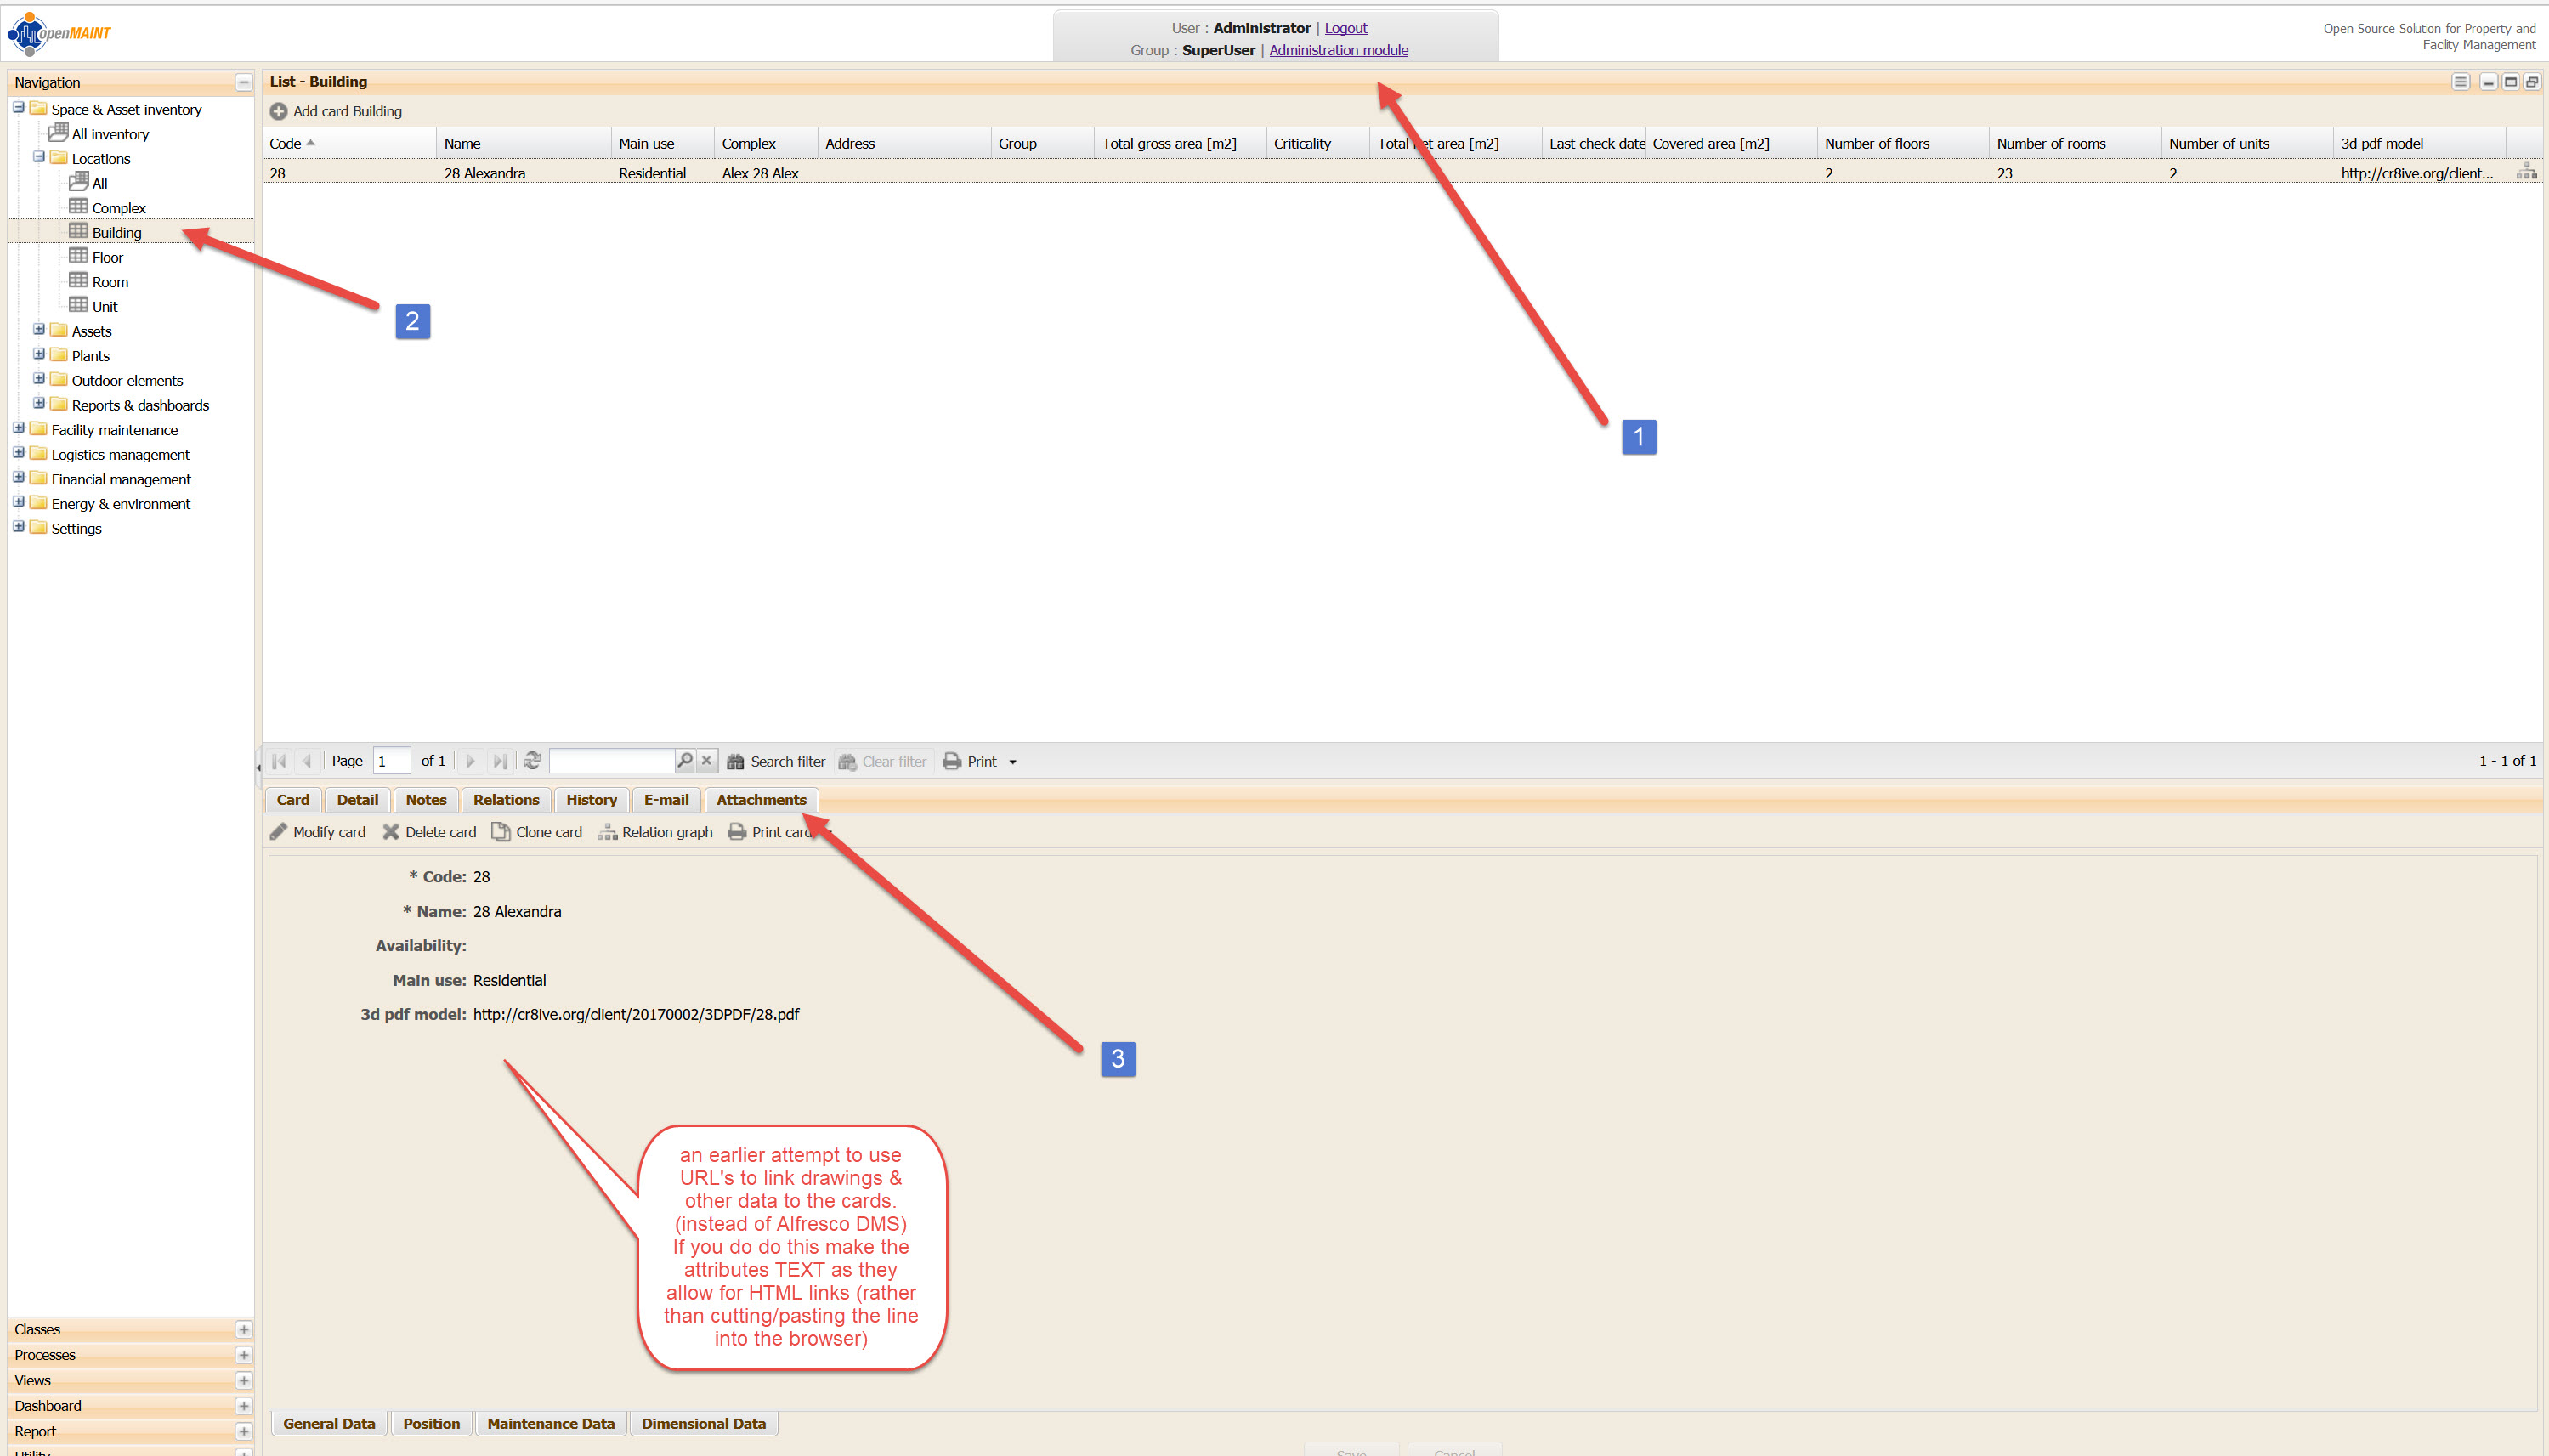The height and width of the screenshot is (1456, 2549).
Task: Click the Delete card X icon
Action: (x=390, y=832)
